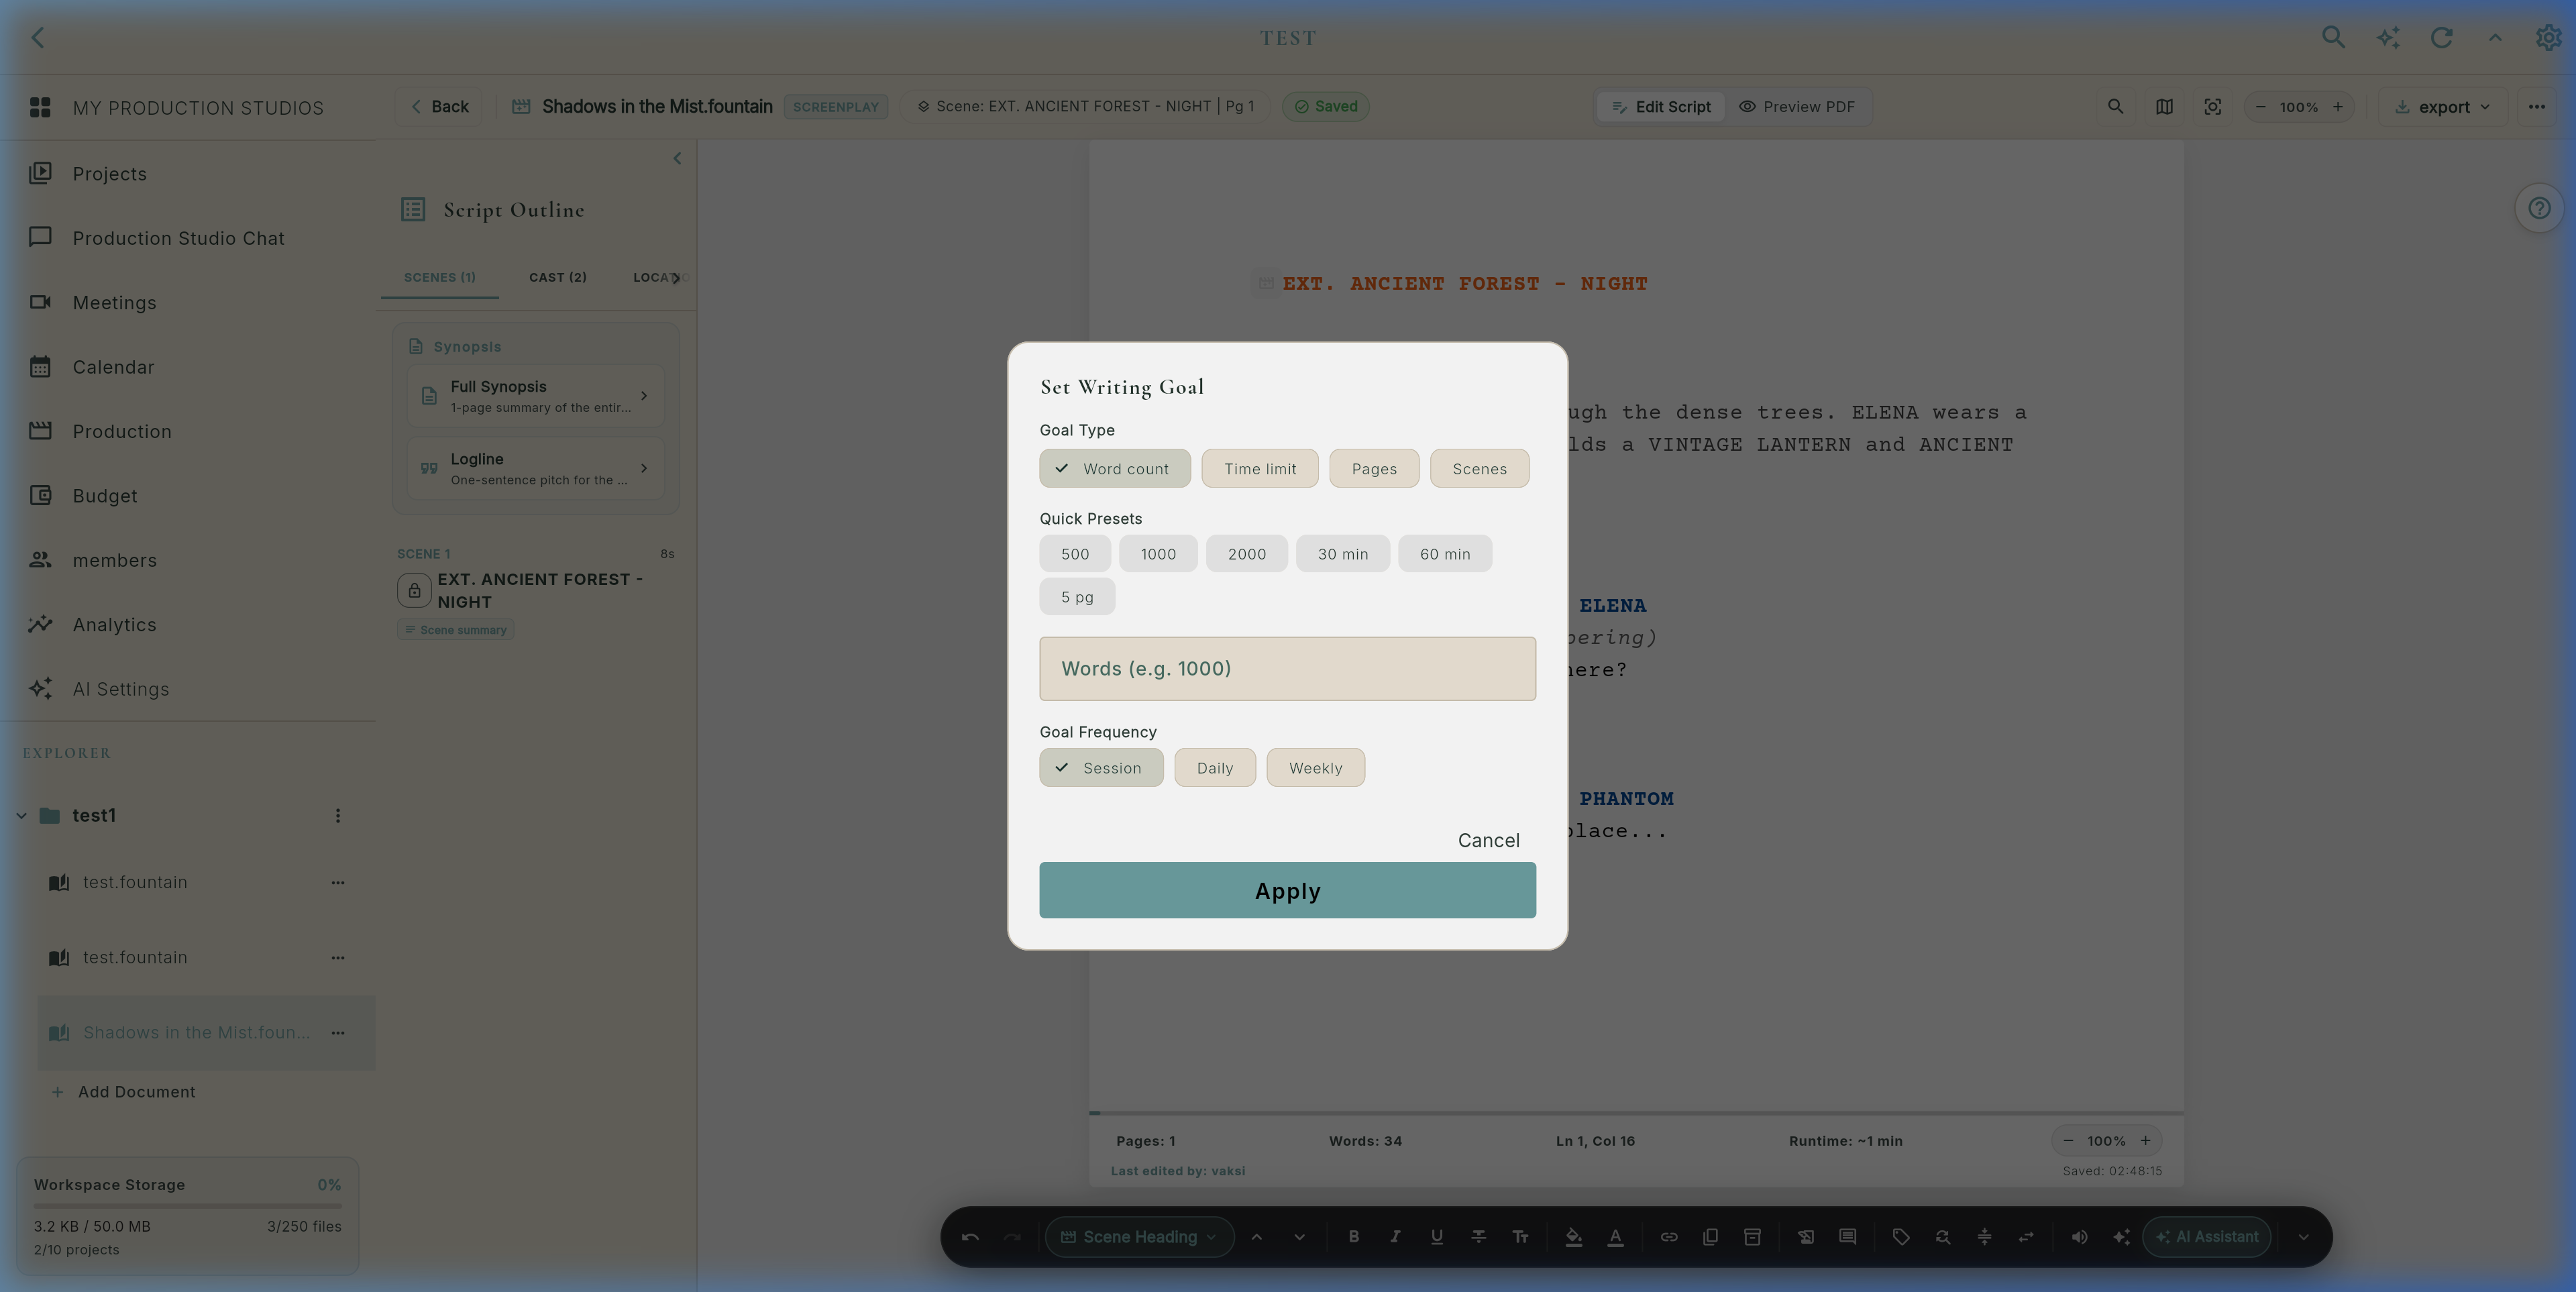The width and height of the screenshot is (2576, 1292).
Task: Expand the Full Synopsis item
Action: (x=535, y=396)
